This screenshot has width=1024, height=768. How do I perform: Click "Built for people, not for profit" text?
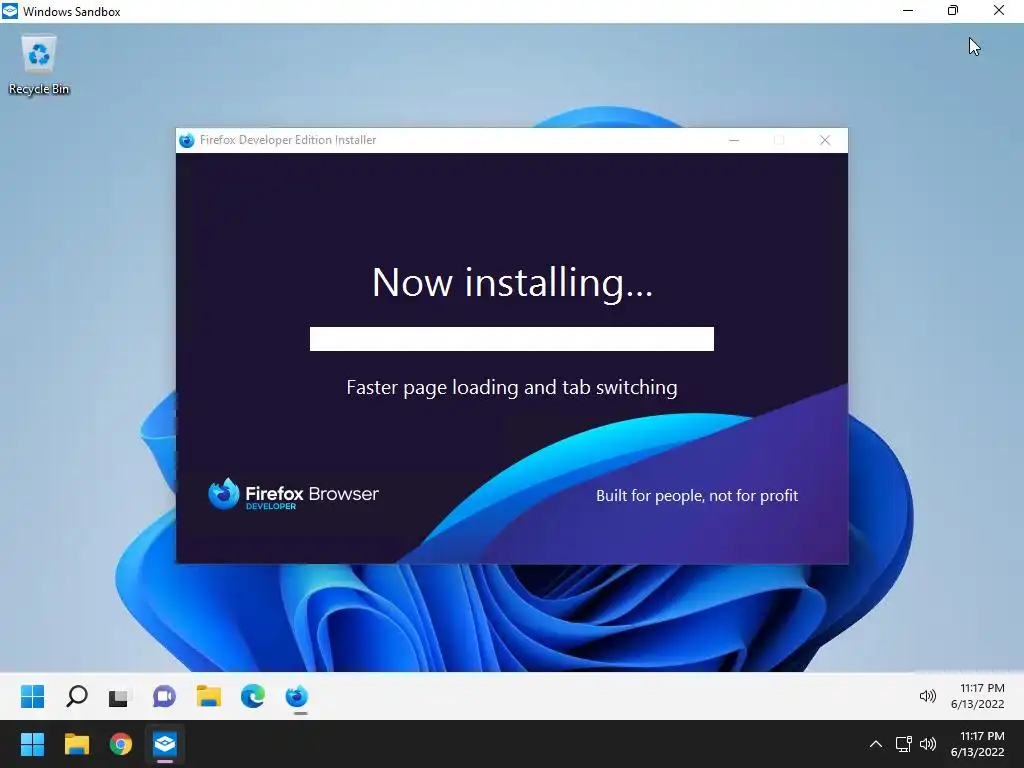tap(697, 496)
